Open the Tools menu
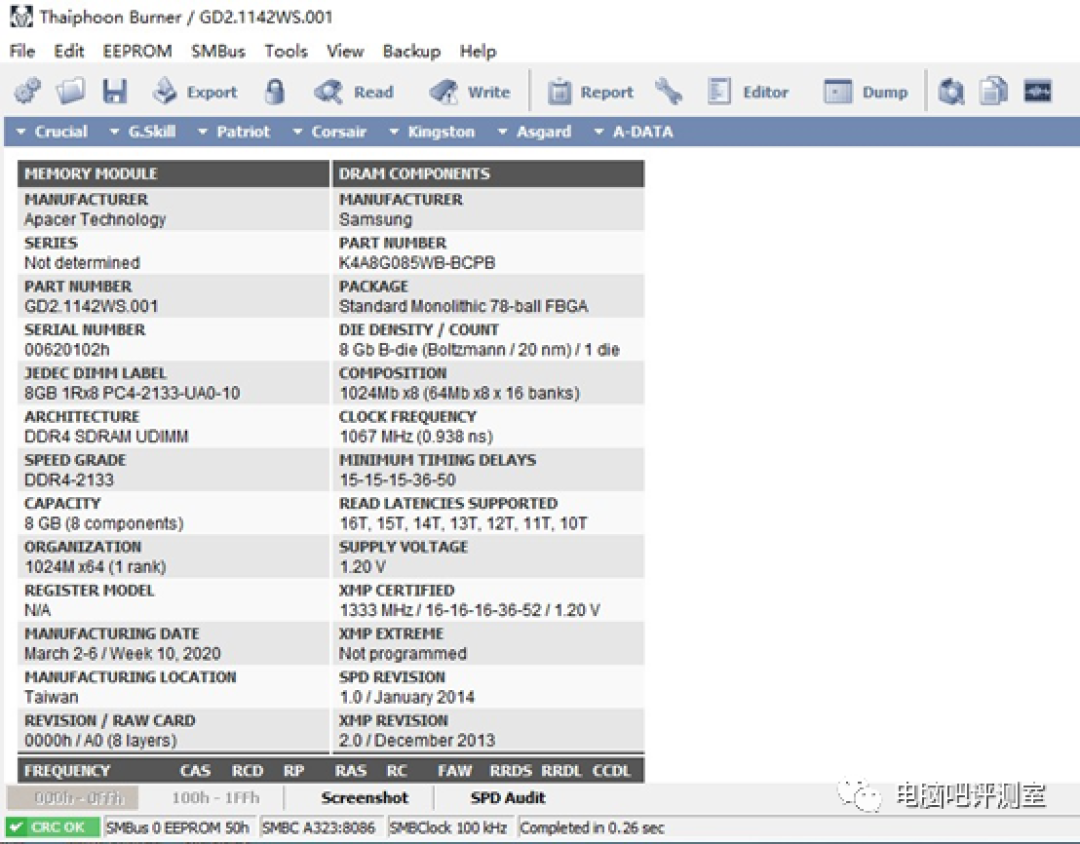This screenshot has height=844, width=1080. pyautogui.click(x=286, y=51)
